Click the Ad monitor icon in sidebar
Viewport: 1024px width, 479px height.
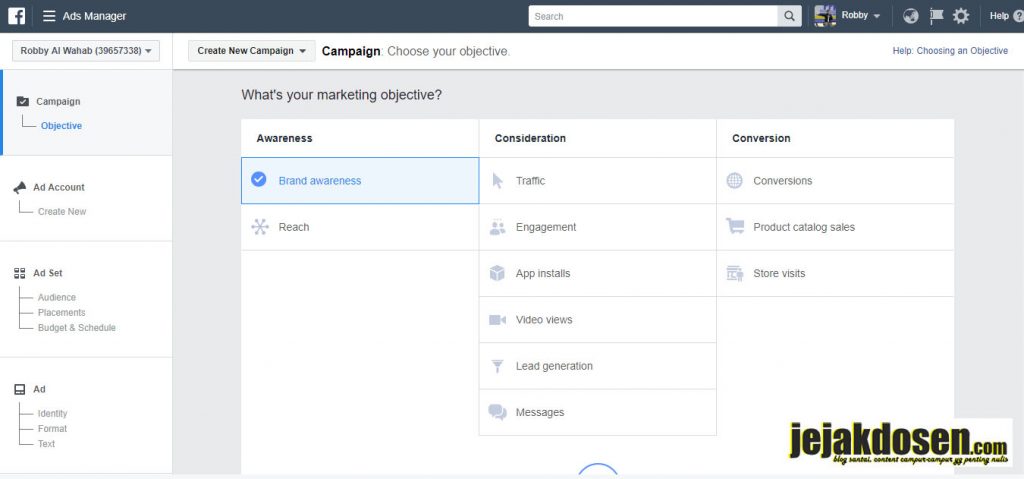point(20,389)
